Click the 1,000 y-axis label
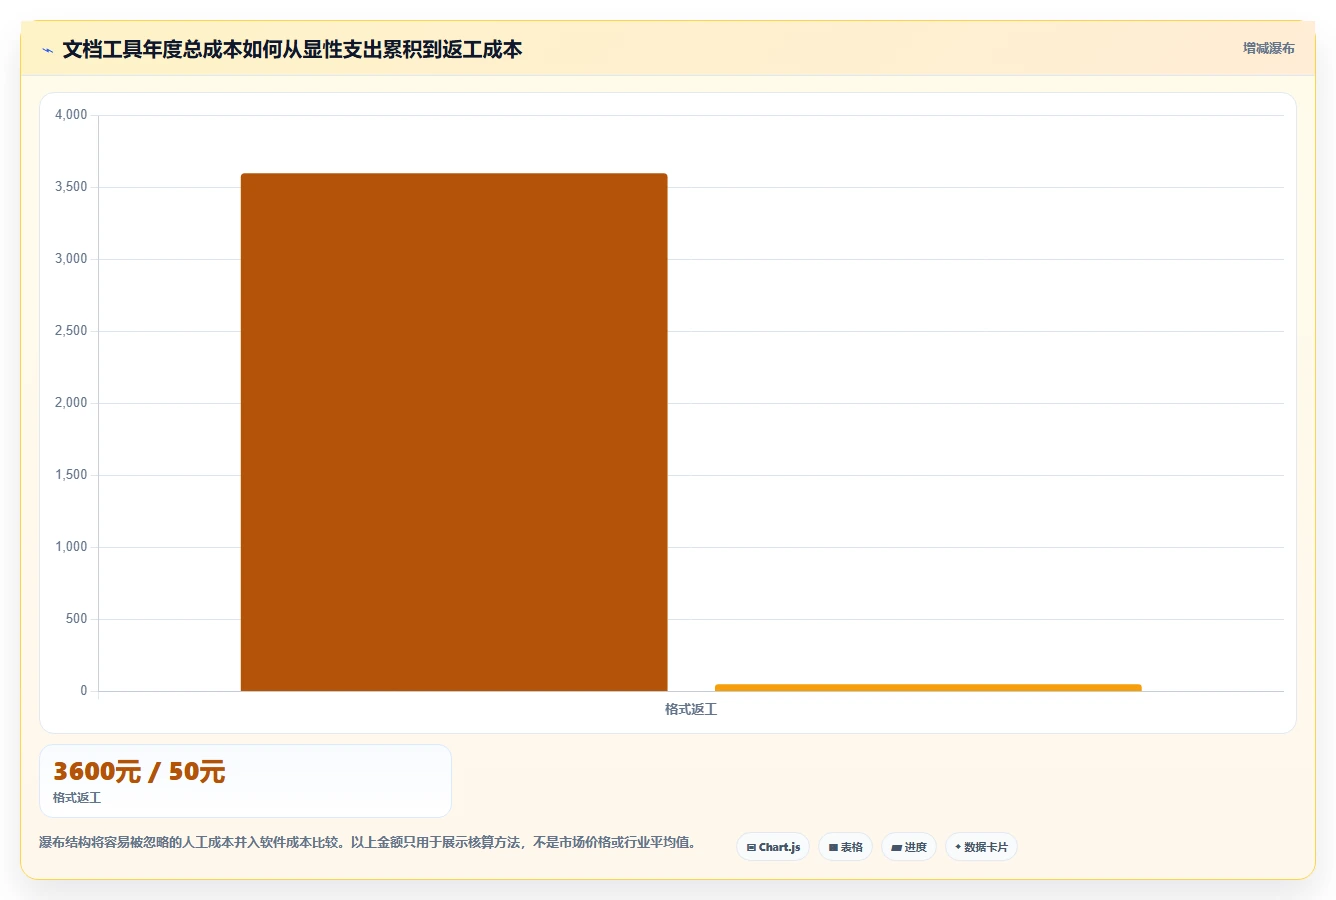Image resolution: width=1336 pixels, height=900 pixels. [x=71, y=547]
